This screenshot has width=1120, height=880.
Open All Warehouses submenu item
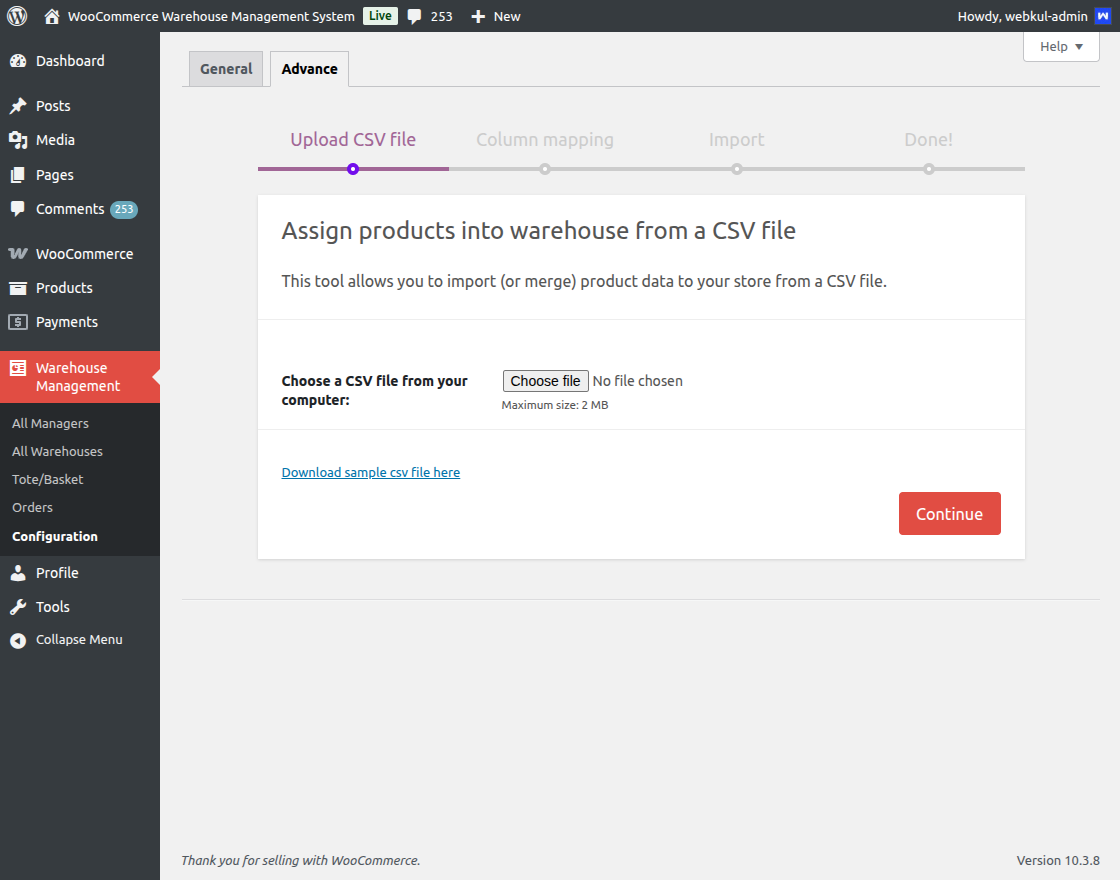pyautogui.click(x=57, y=451)
